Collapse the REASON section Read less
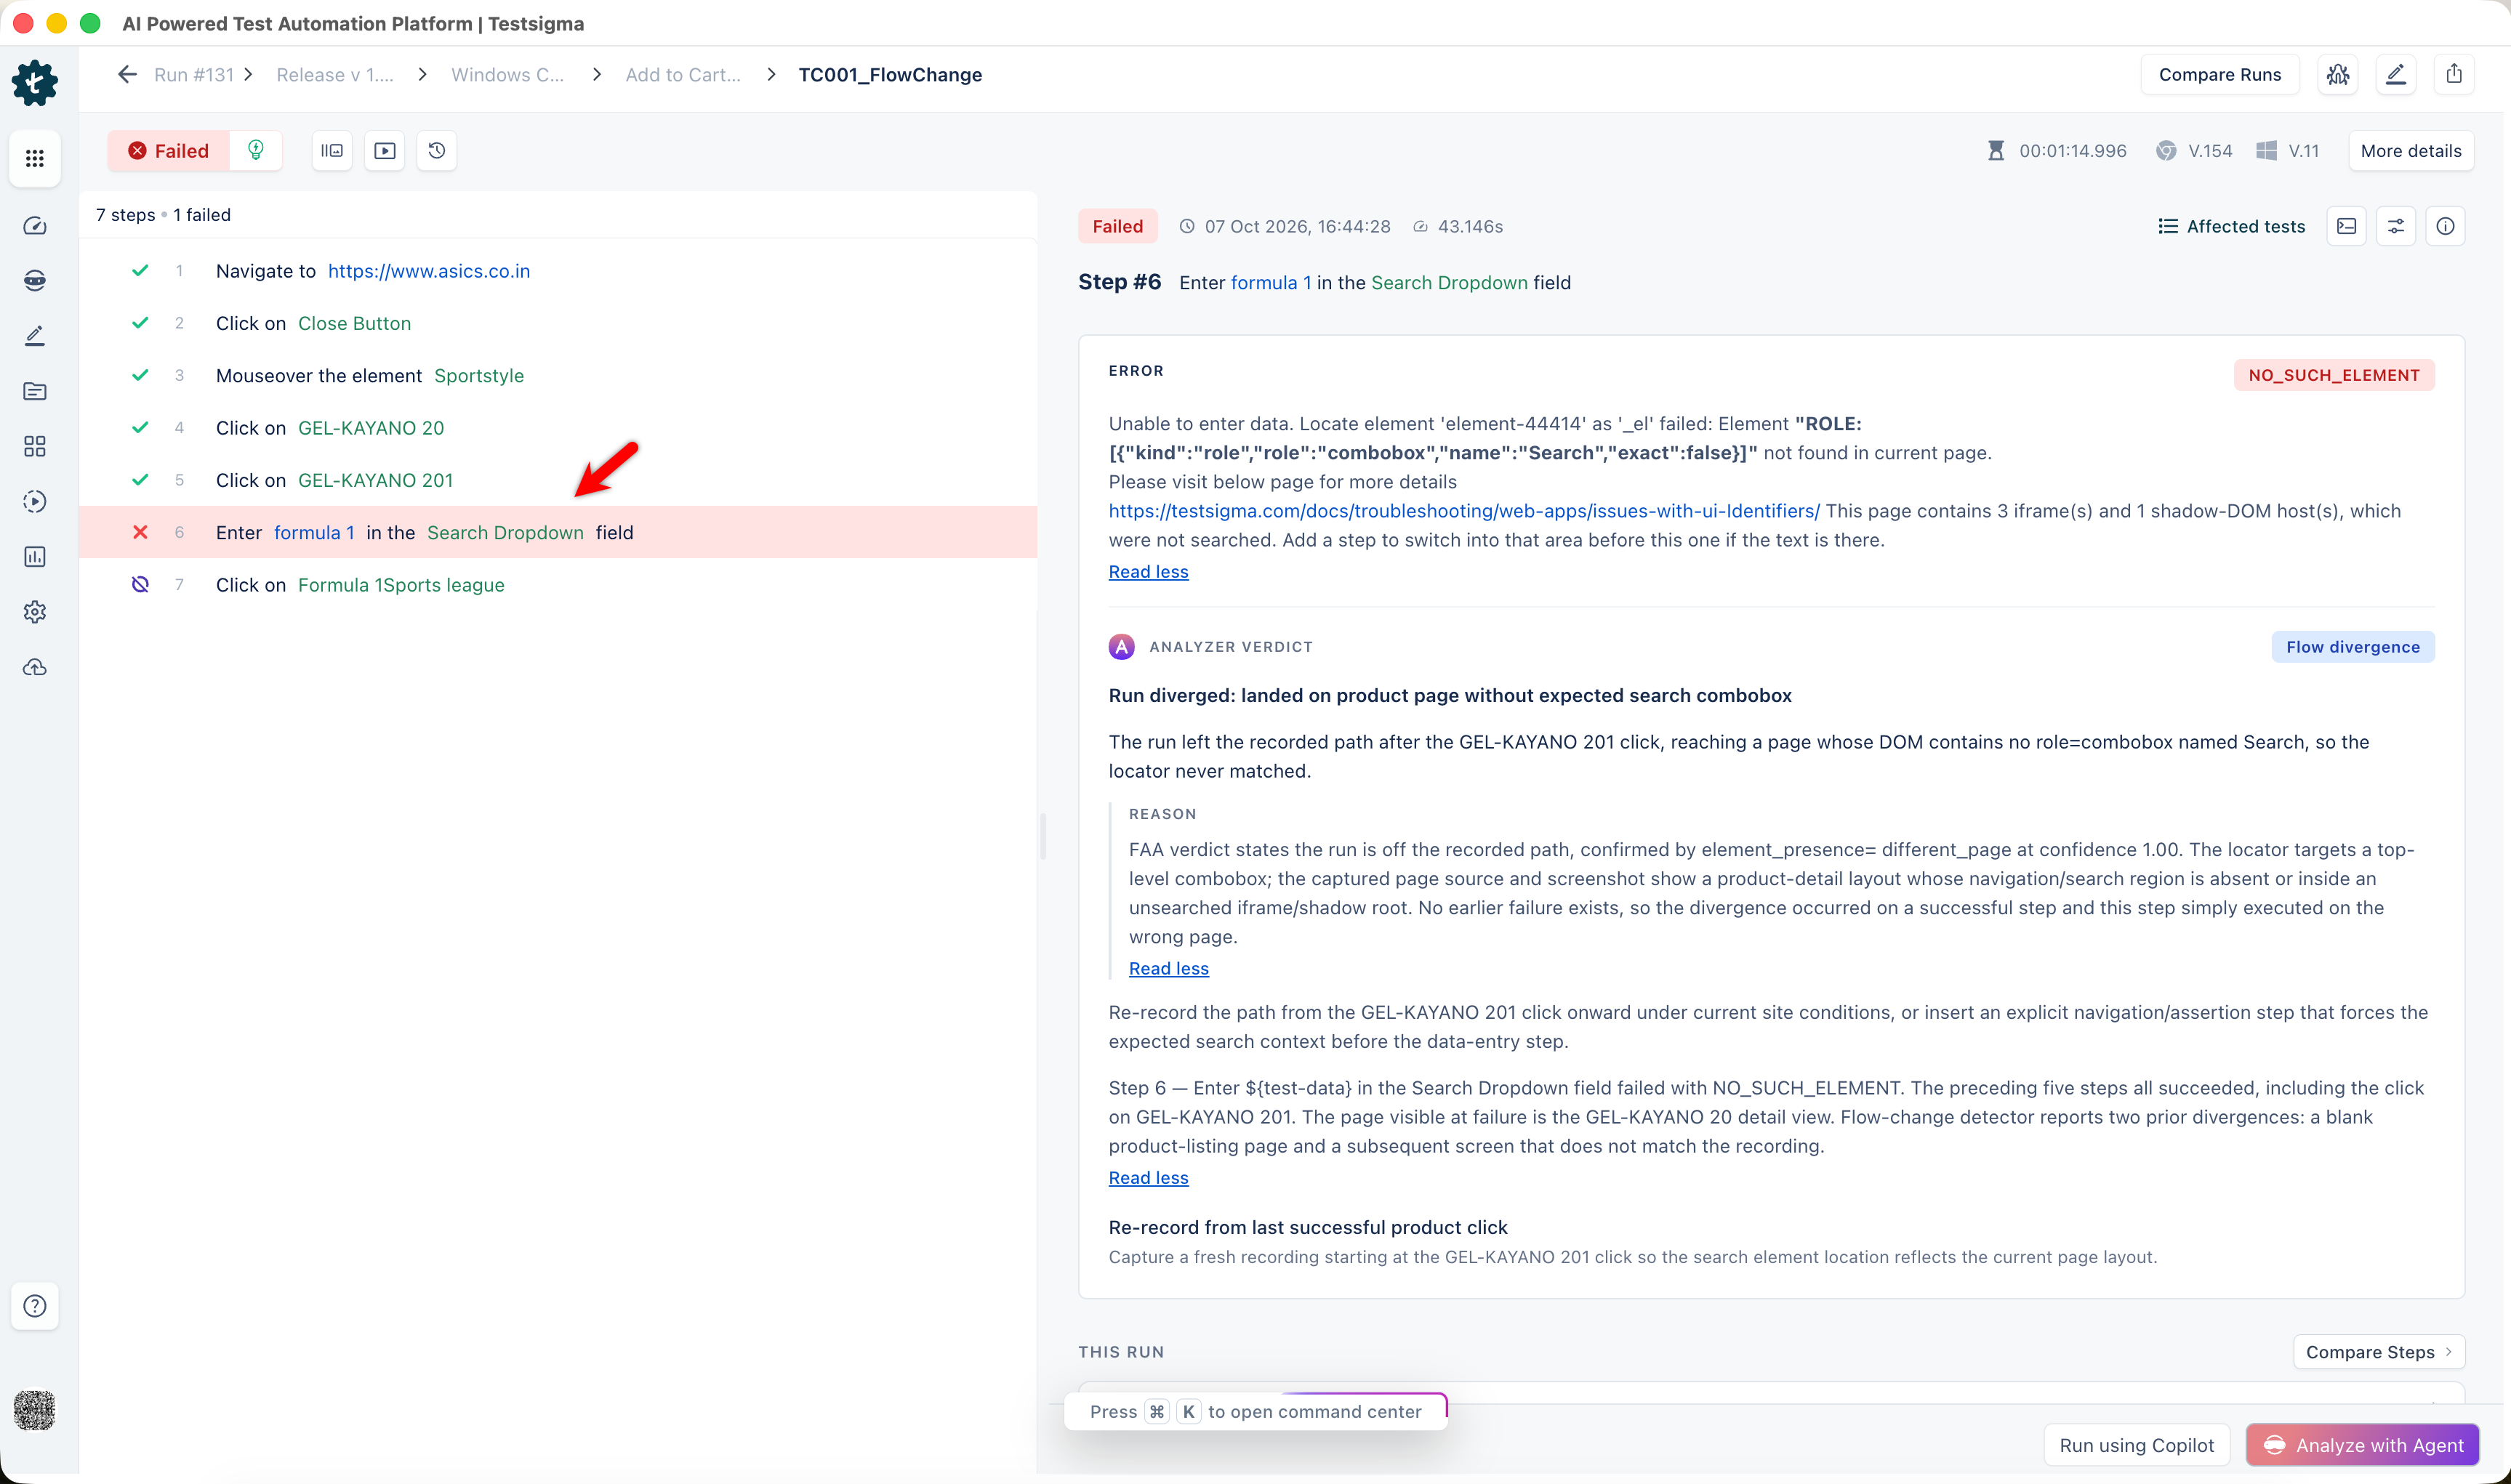This screenshot has height=1484, width=2511. point(1168,968)
